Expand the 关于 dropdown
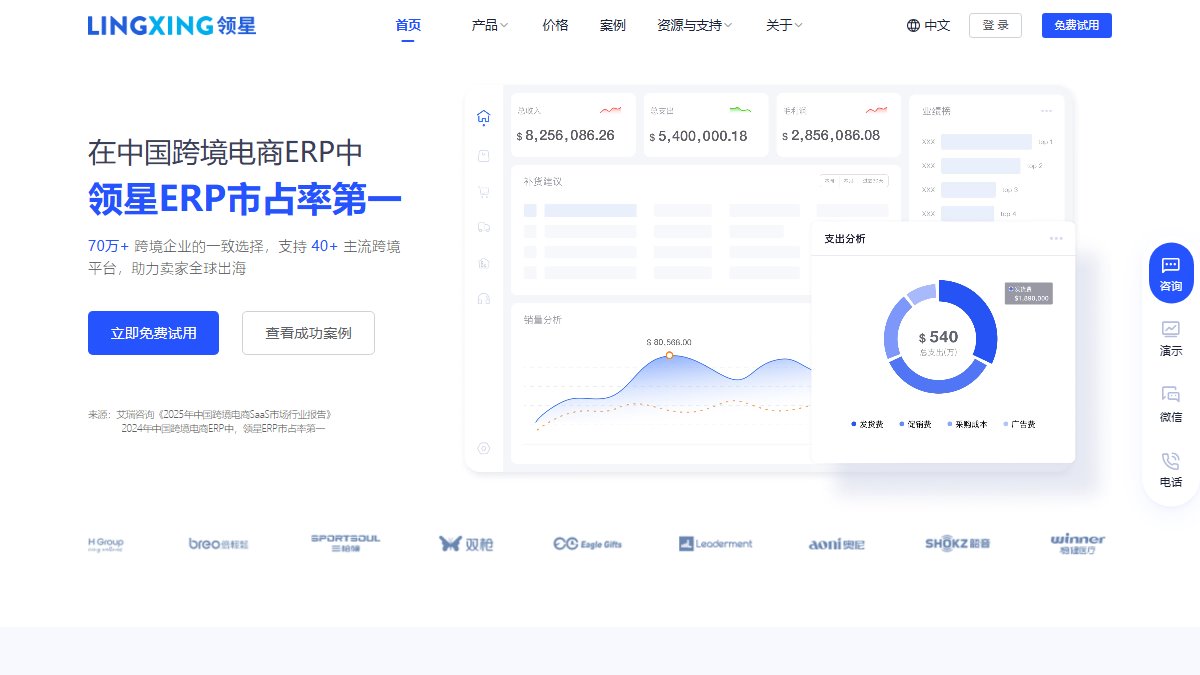Screen dimensions: 1200x675 tap(784, 25)
